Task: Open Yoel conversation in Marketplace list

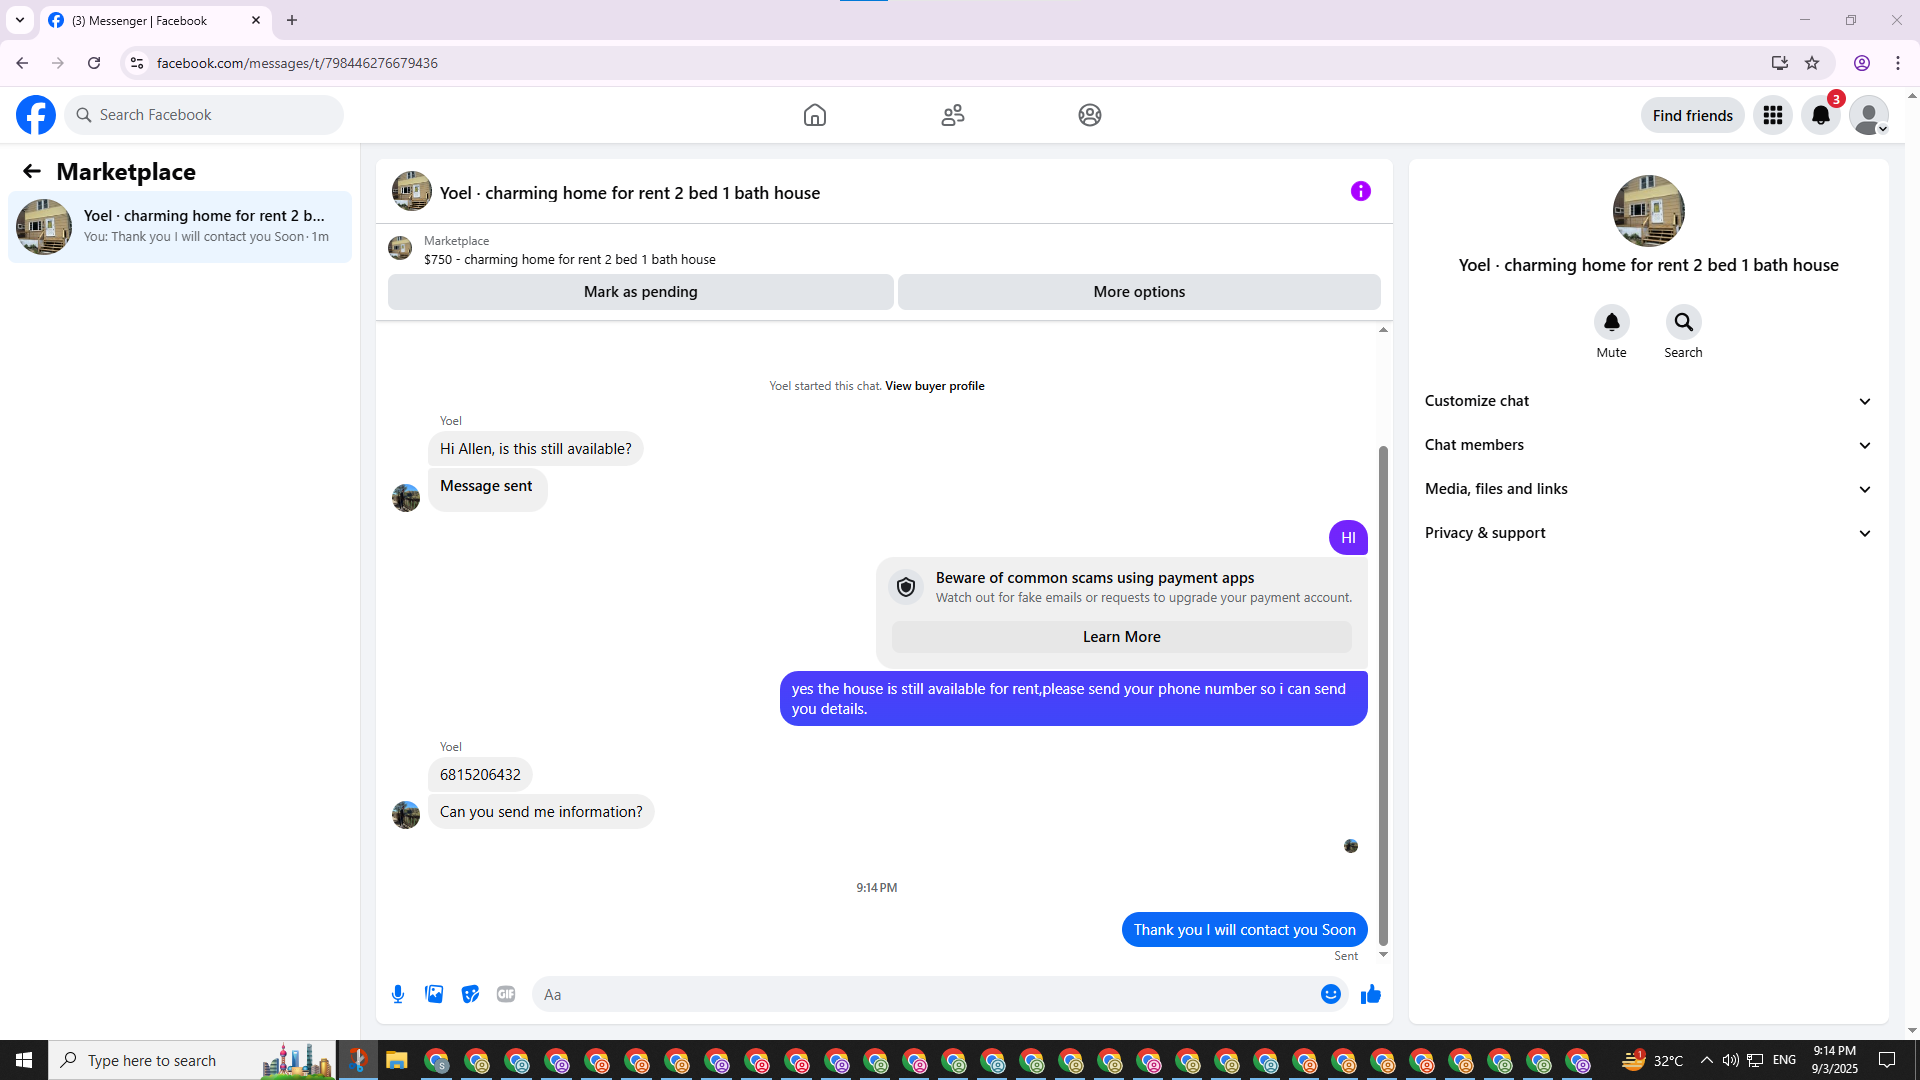Action: [180, 227]
